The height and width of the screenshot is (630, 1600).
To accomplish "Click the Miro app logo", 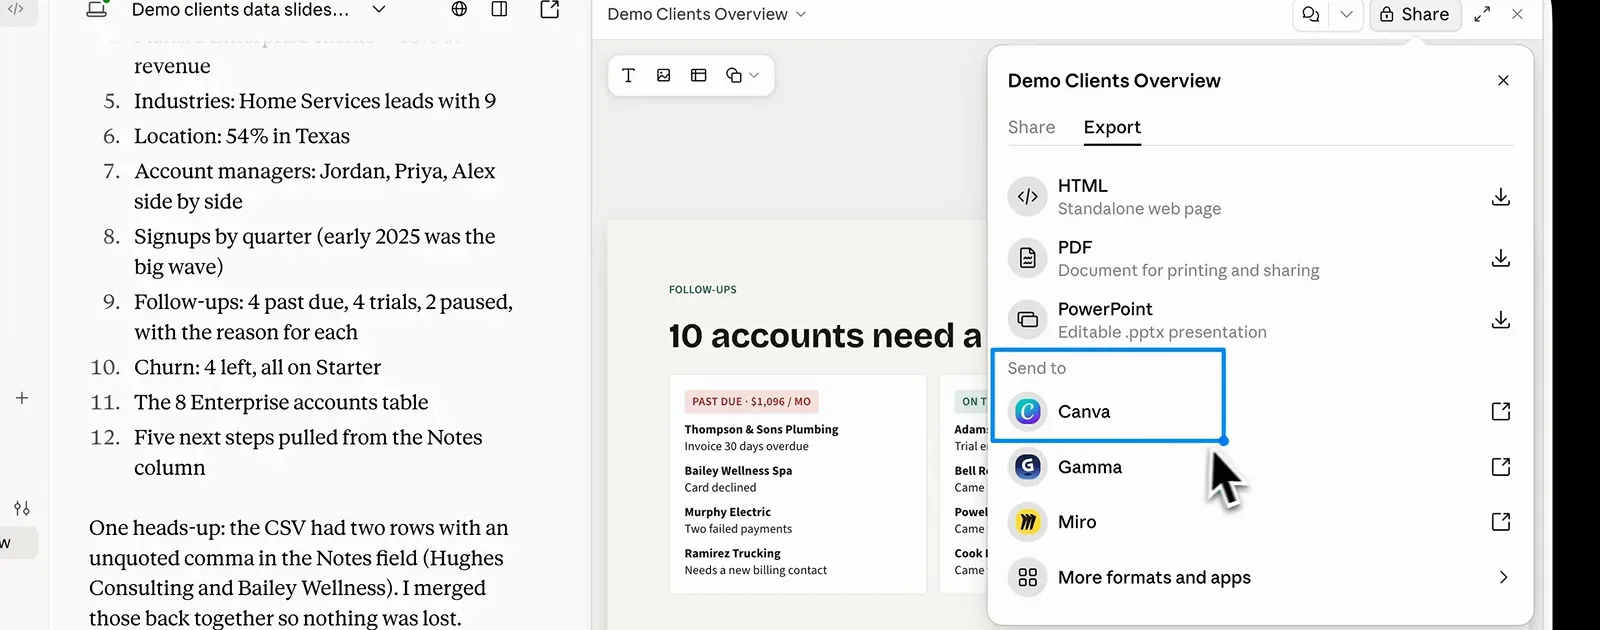I will [1027, 522].
